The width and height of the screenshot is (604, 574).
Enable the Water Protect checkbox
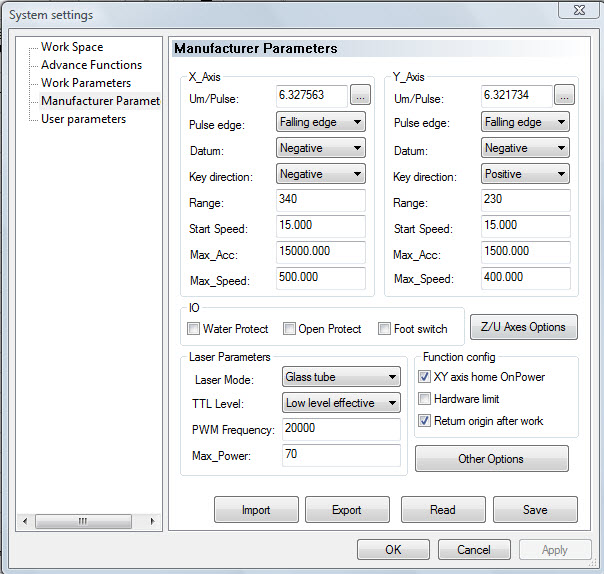(x=194, y=329)
